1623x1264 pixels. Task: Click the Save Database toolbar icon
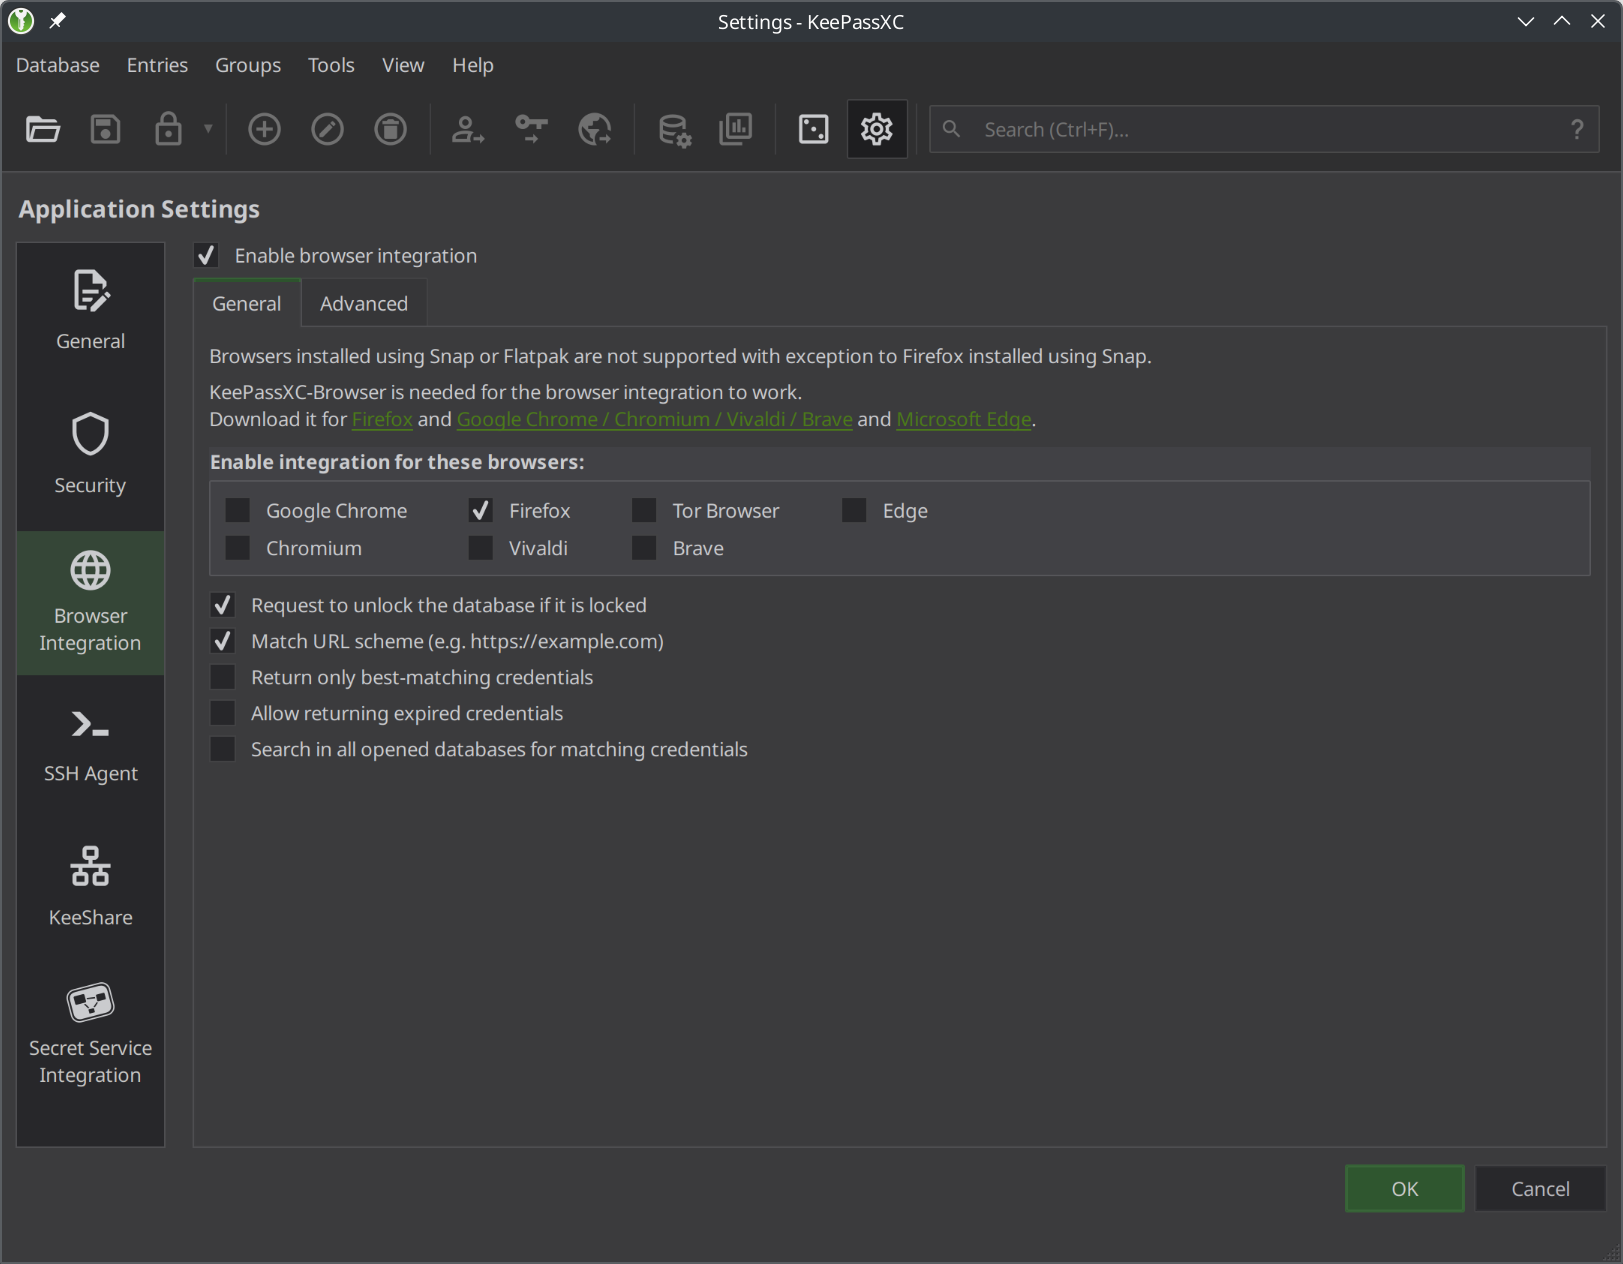[x=105, y=129]
